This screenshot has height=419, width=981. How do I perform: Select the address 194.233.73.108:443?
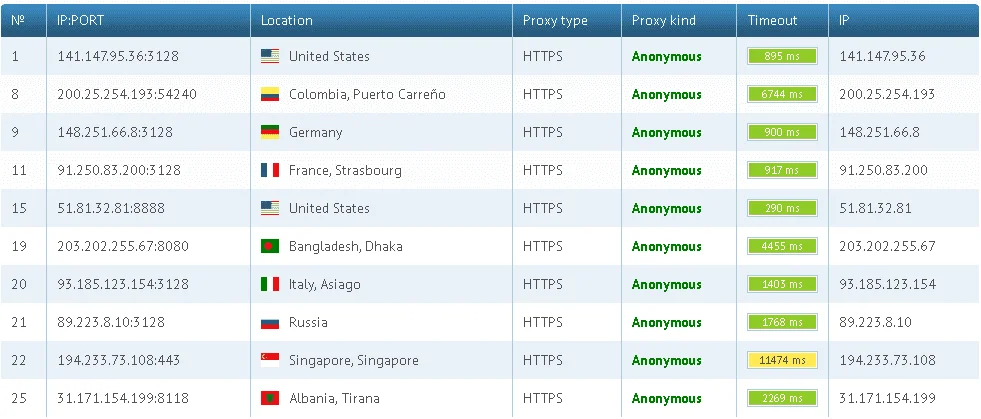click(x=118, y=360)
